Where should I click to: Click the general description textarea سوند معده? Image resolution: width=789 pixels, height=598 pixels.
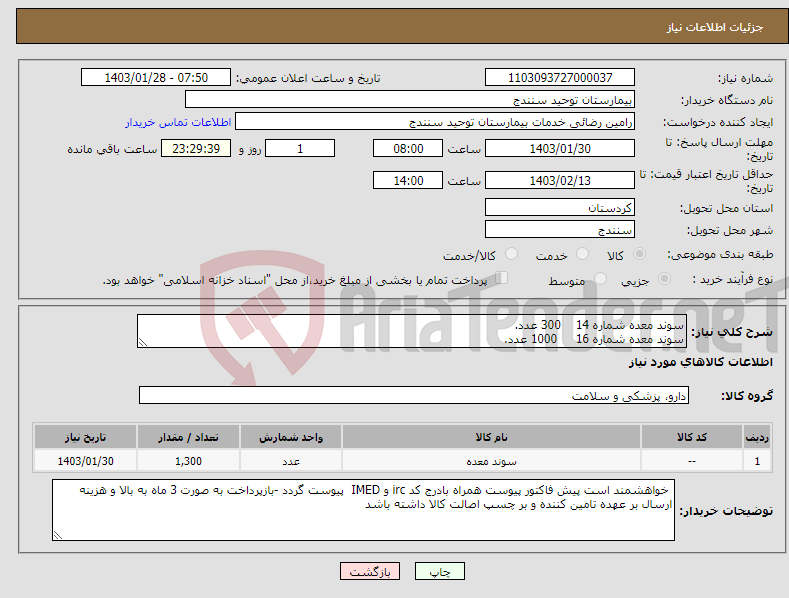(x=412, y=331)
